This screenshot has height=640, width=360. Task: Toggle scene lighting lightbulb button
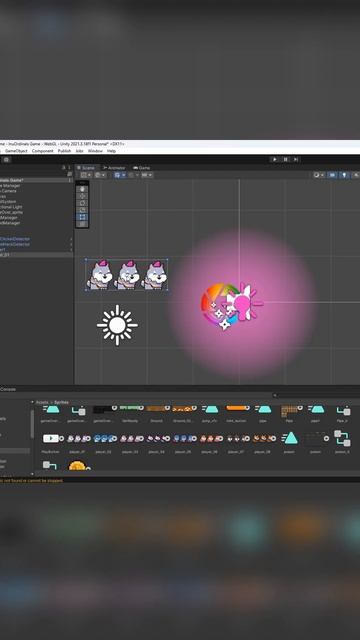pyautogui.click(x=344, y=175)
